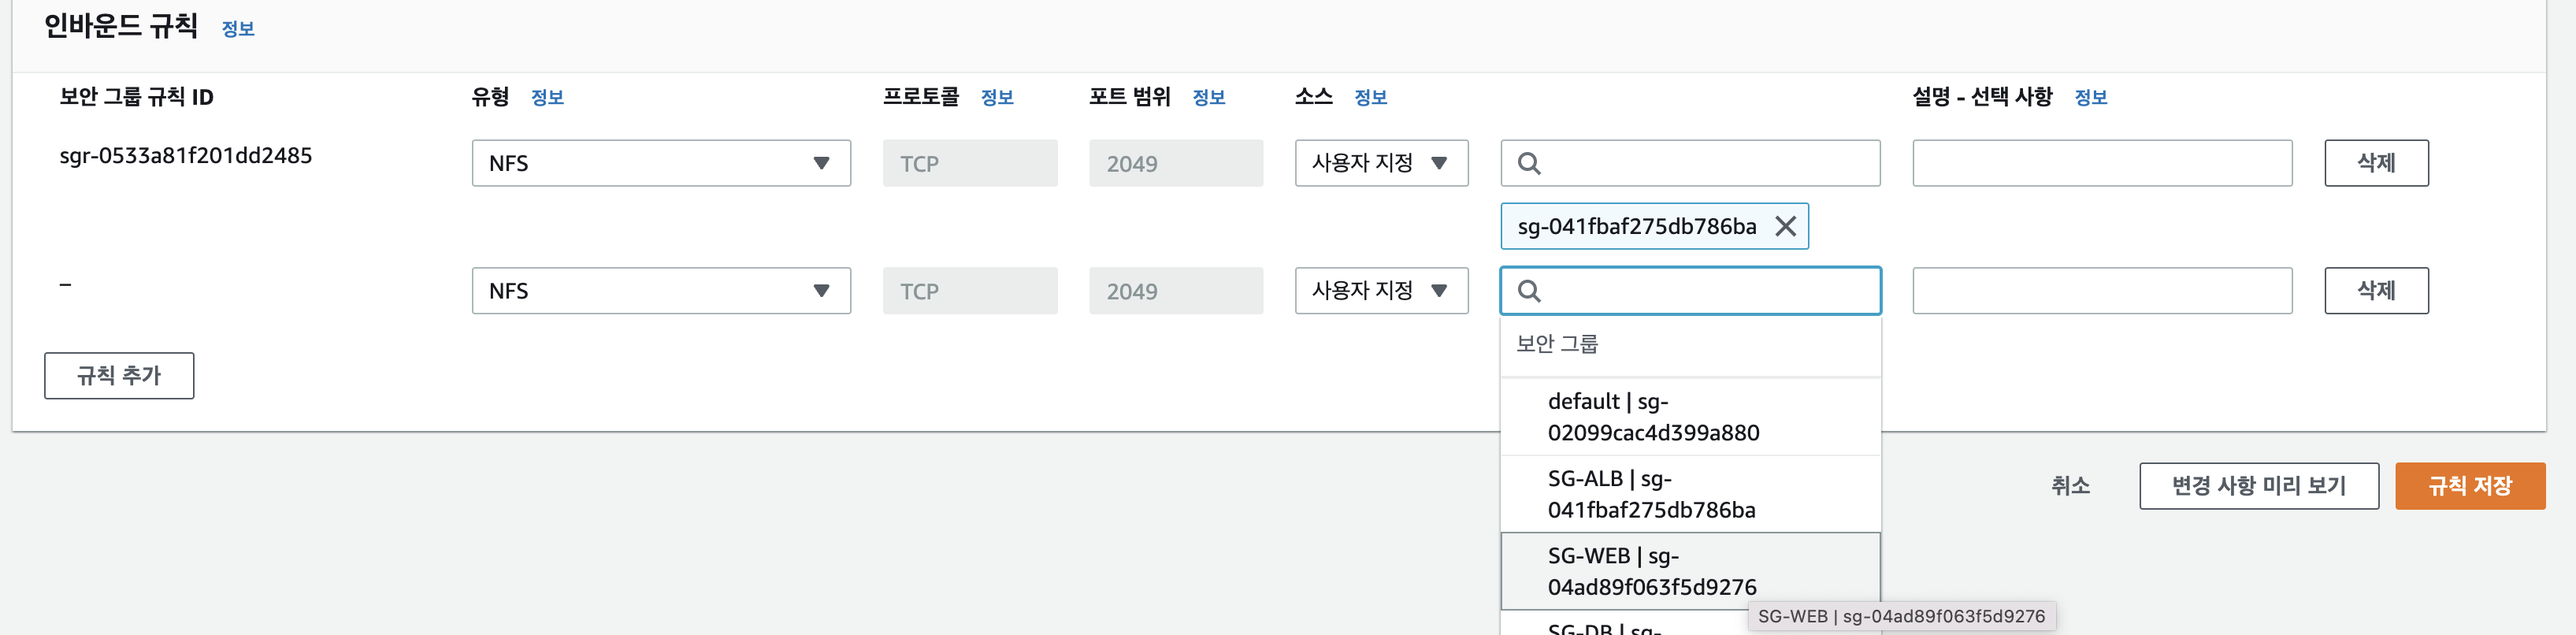
Task: Open 정보 link next to 인바운드 규칙 heading
Action: click(x=238, y=29)
